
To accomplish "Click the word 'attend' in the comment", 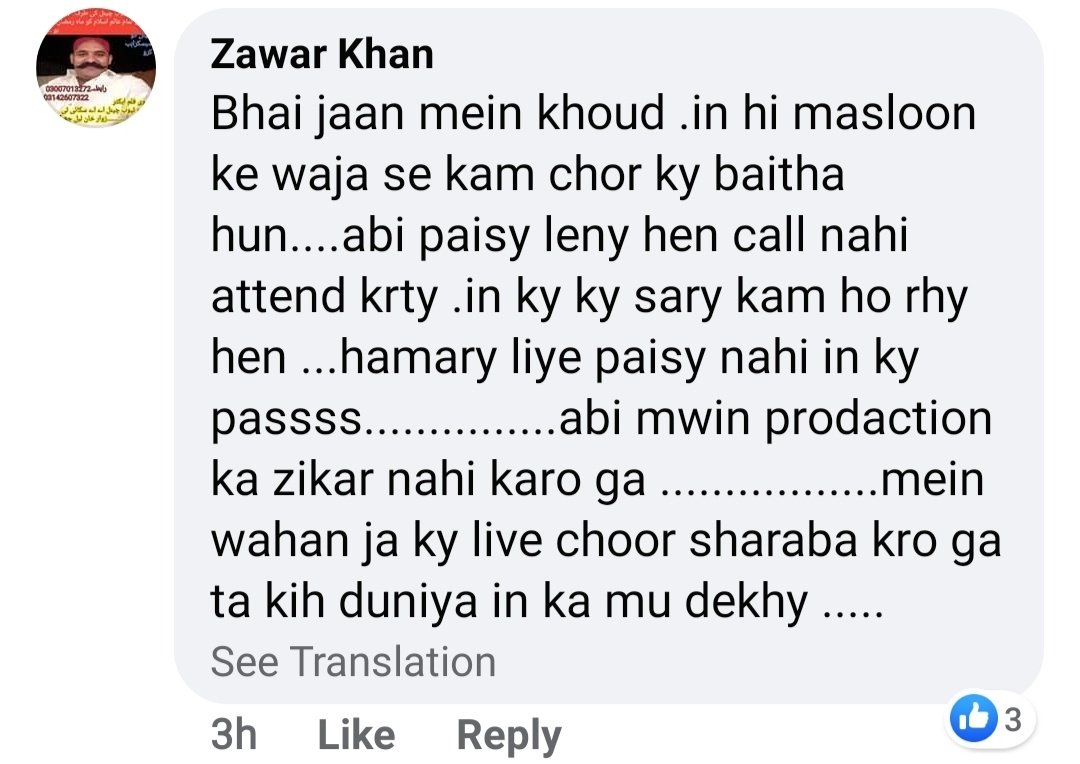I will coord(278,296).
